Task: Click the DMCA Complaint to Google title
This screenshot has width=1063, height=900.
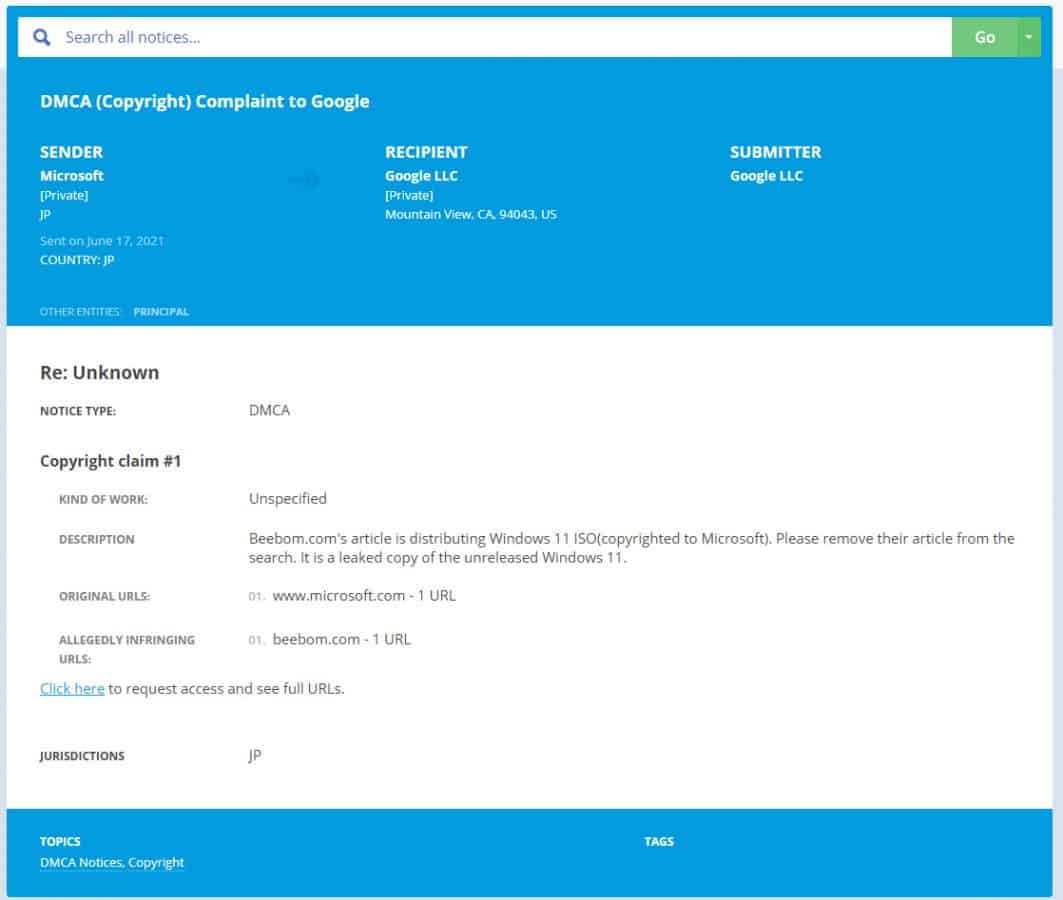Action: [205, 102]
